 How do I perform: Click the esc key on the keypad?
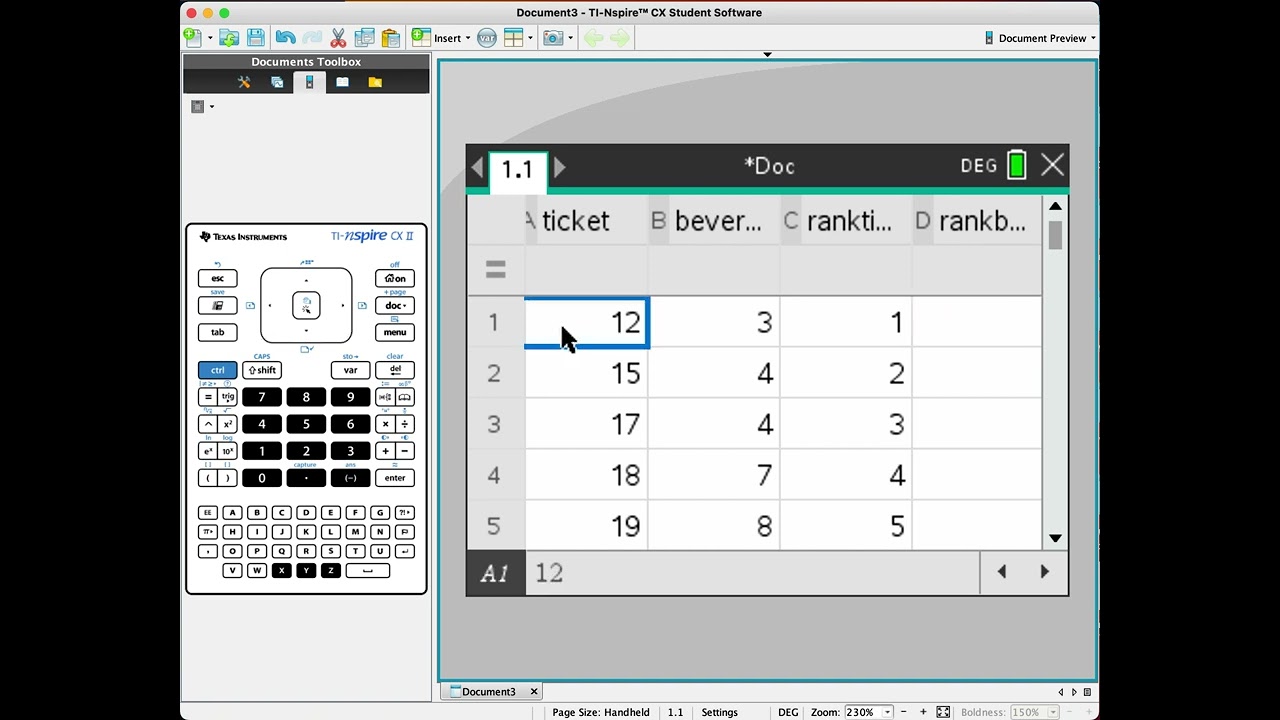217,278
